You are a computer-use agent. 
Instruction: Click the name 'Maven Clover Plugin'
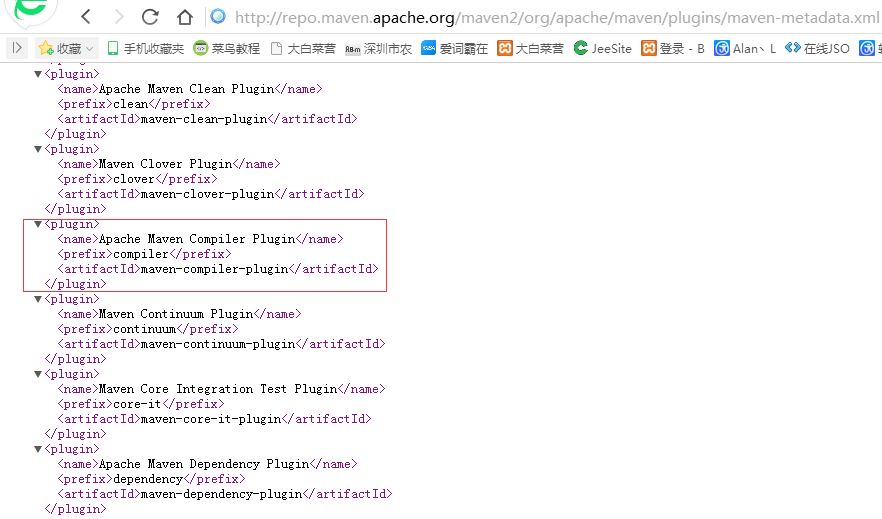point(165,164)
